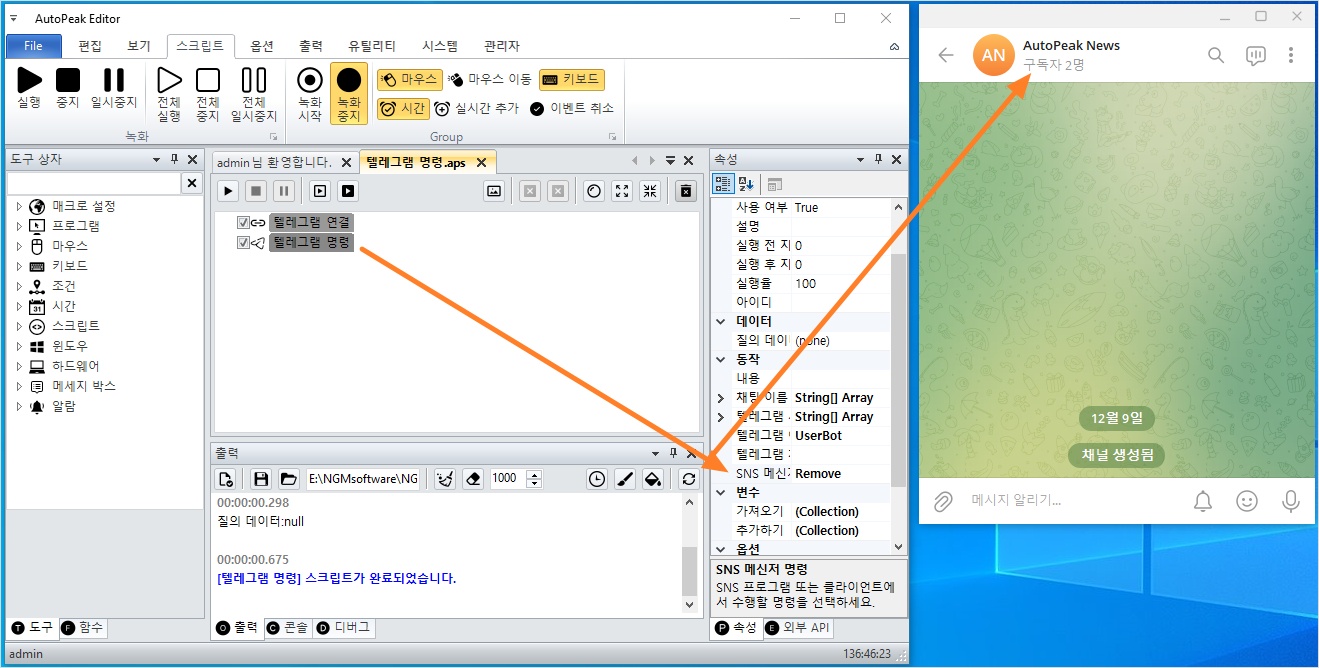Switch to the 함수 tab in toolbox
1319x668 pixels.
click(82, 628)
